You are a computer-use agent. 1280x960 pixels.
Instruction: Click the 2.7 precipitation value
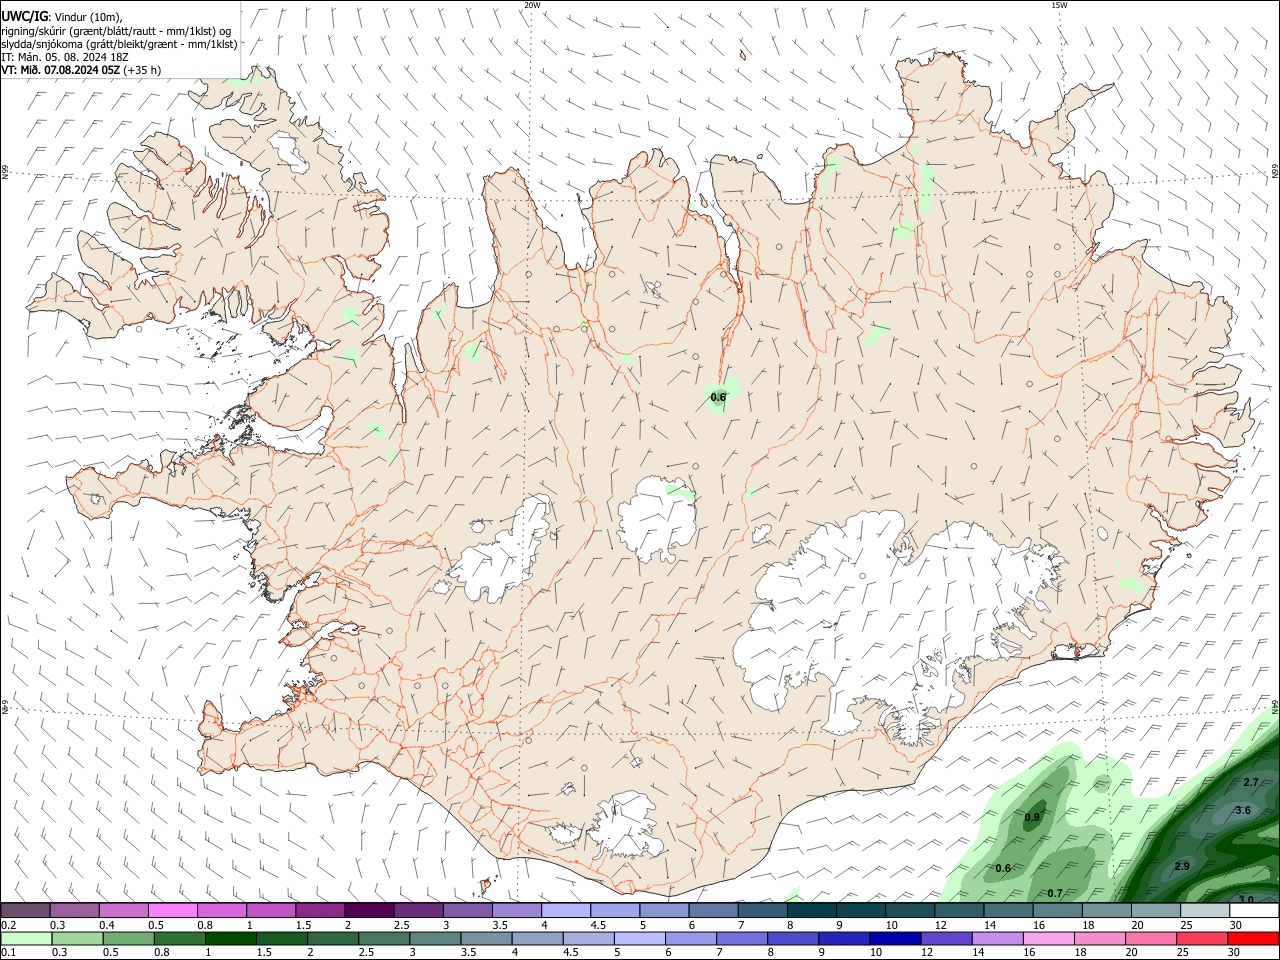(1250, 782)
